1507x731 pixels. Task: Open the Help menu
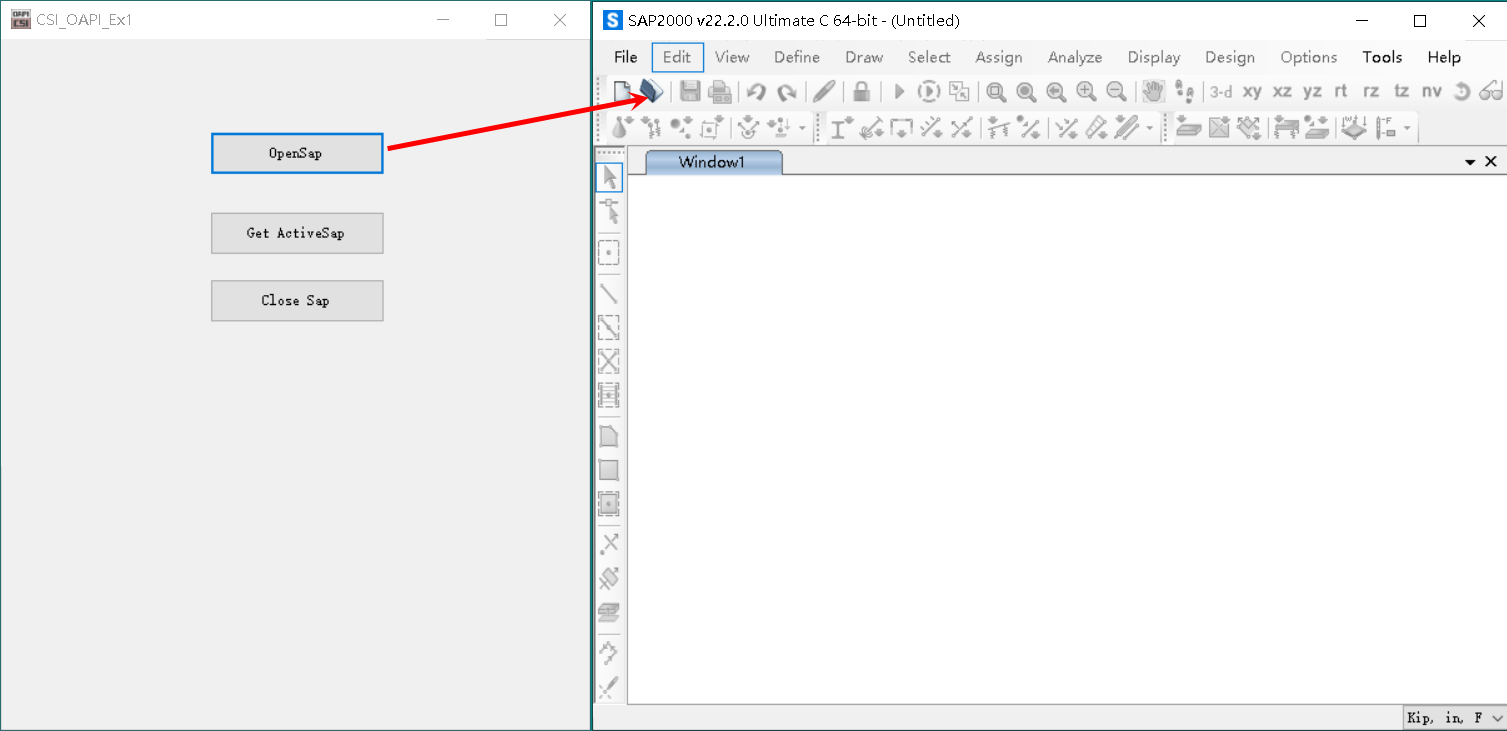tap(1444, 57)
